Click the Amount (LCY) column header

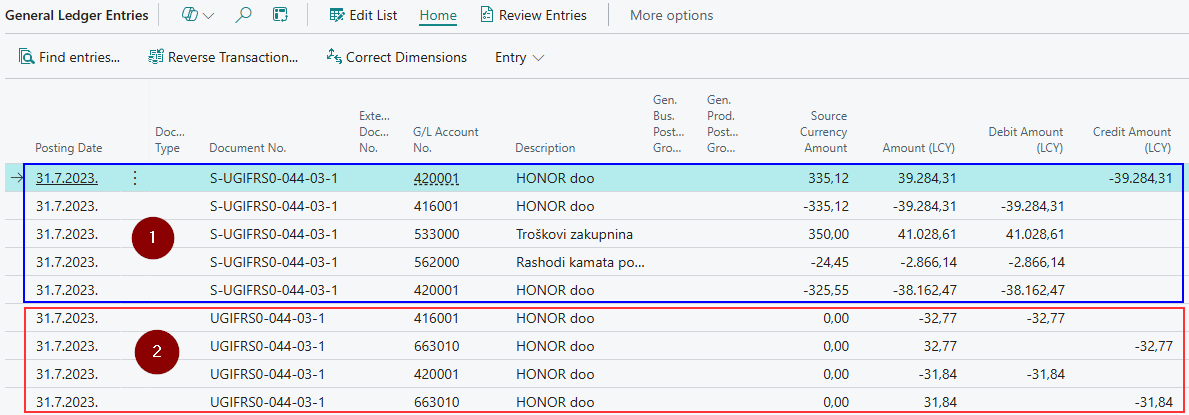tap(919, 148)
